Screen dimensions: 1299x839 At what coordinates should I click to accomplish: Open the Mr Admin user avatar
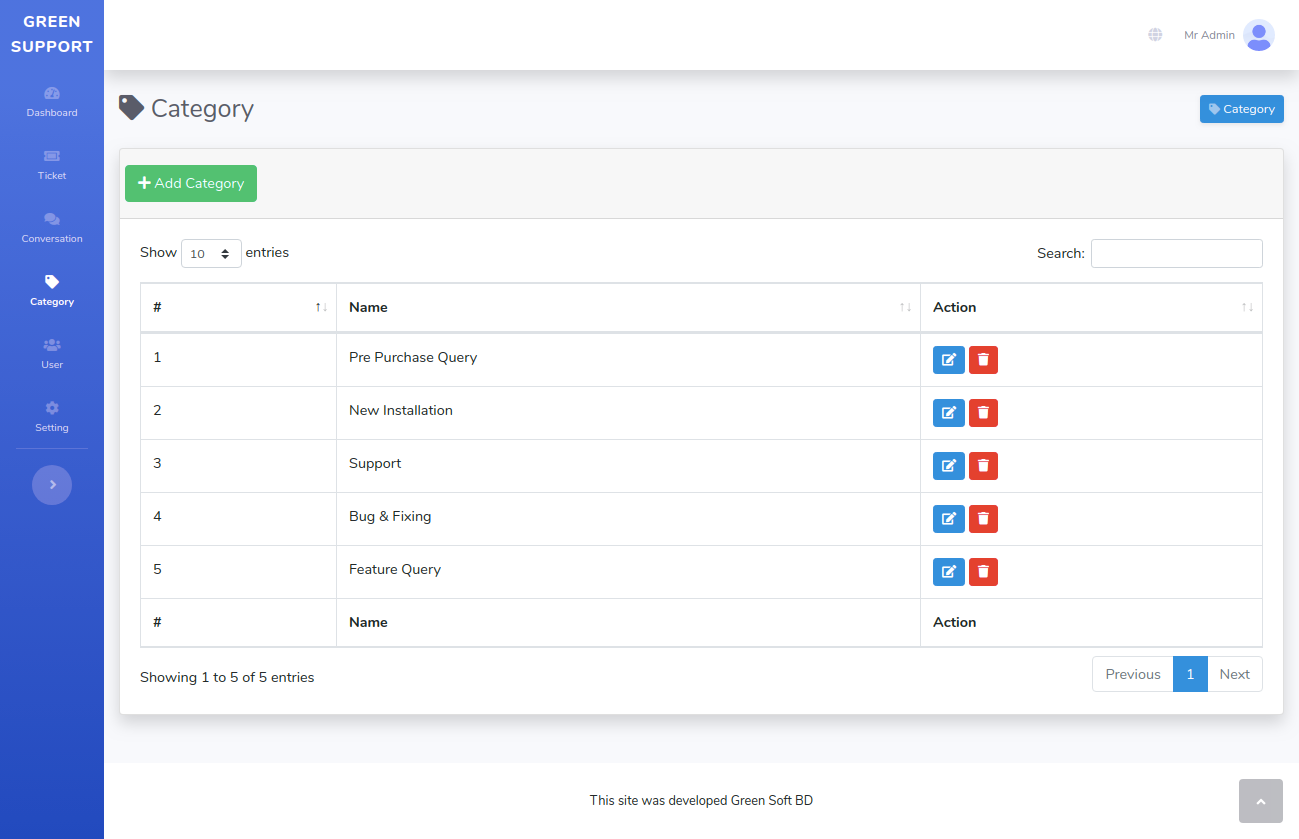1258,35
